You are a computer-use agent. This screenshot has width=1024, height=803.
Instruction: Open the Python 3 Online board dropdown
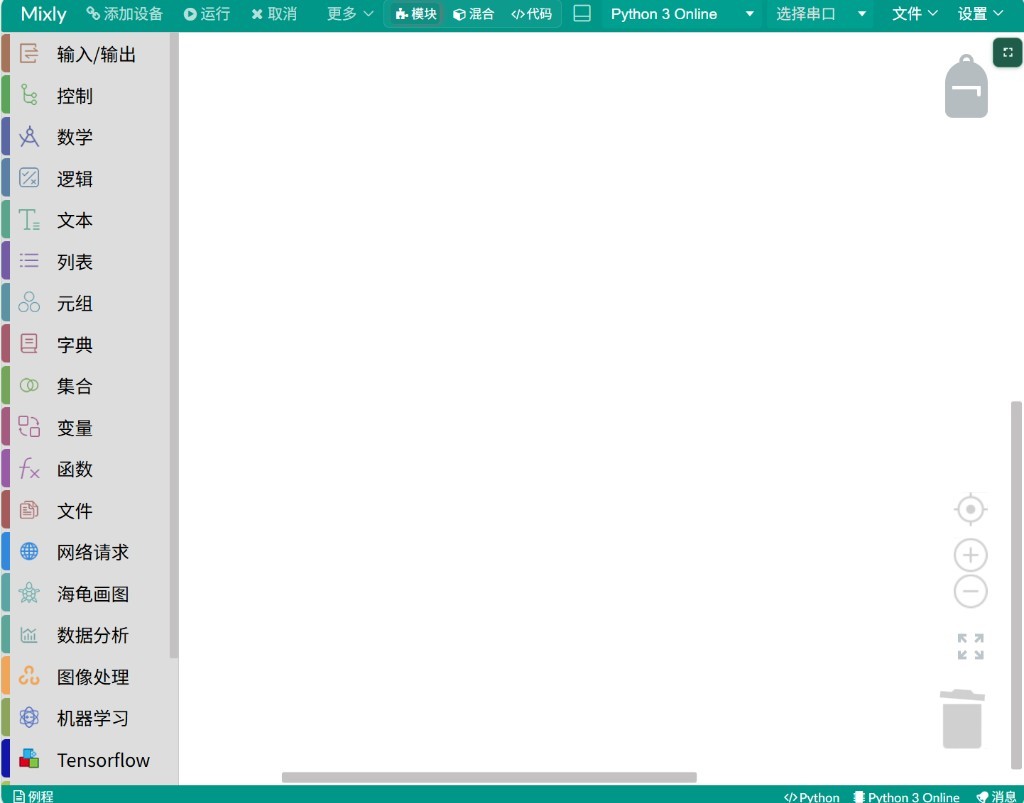pyautogui.click(x=682, y=14)
